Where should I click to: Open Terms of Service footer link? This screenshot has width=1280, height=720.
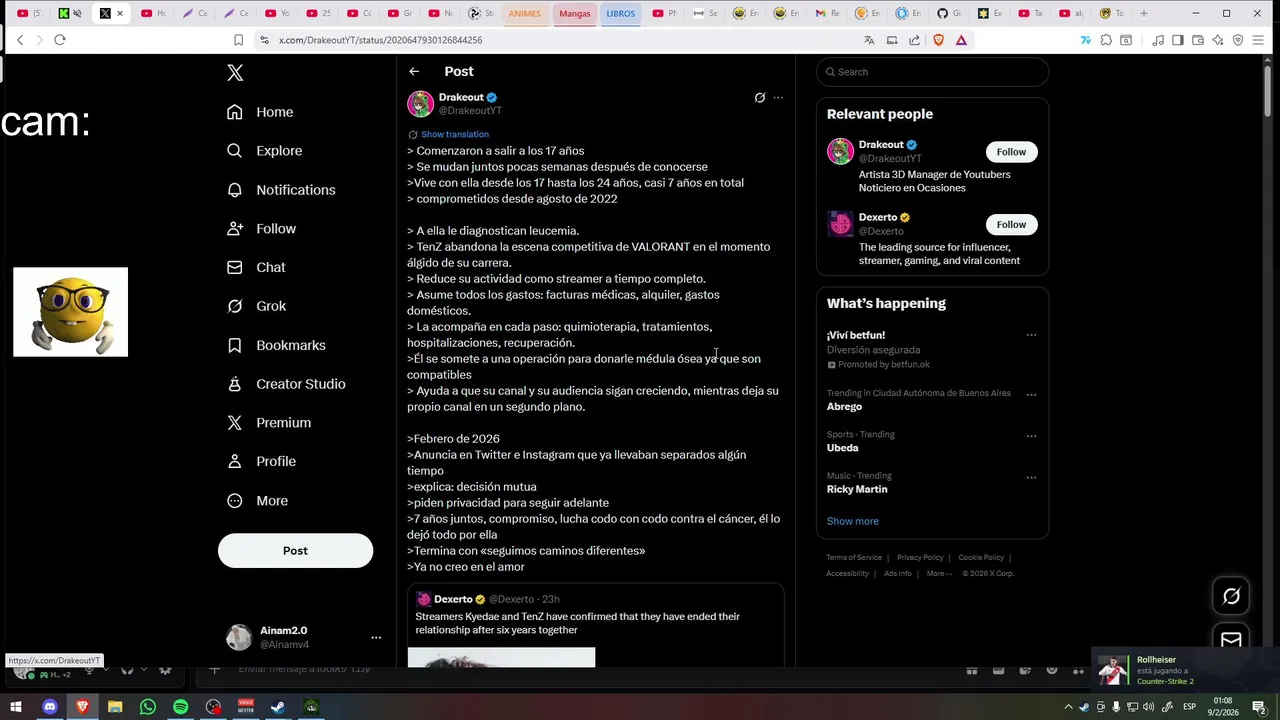pyautogui.click(x=854, y=557)
